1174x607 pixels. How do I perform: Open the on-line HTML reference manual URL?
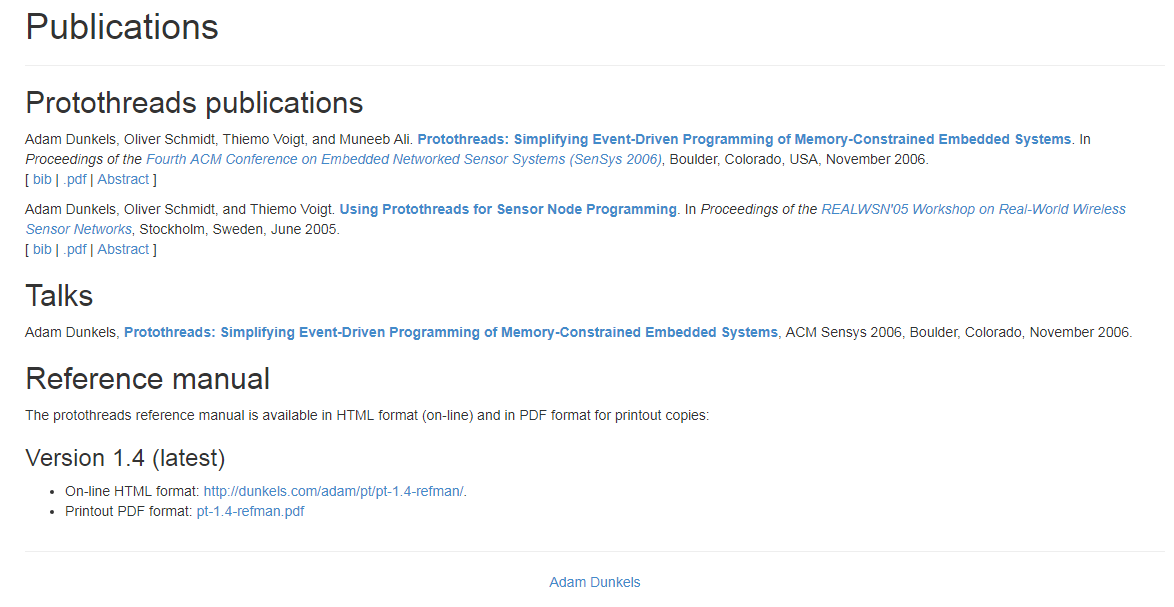coord(333,491)
